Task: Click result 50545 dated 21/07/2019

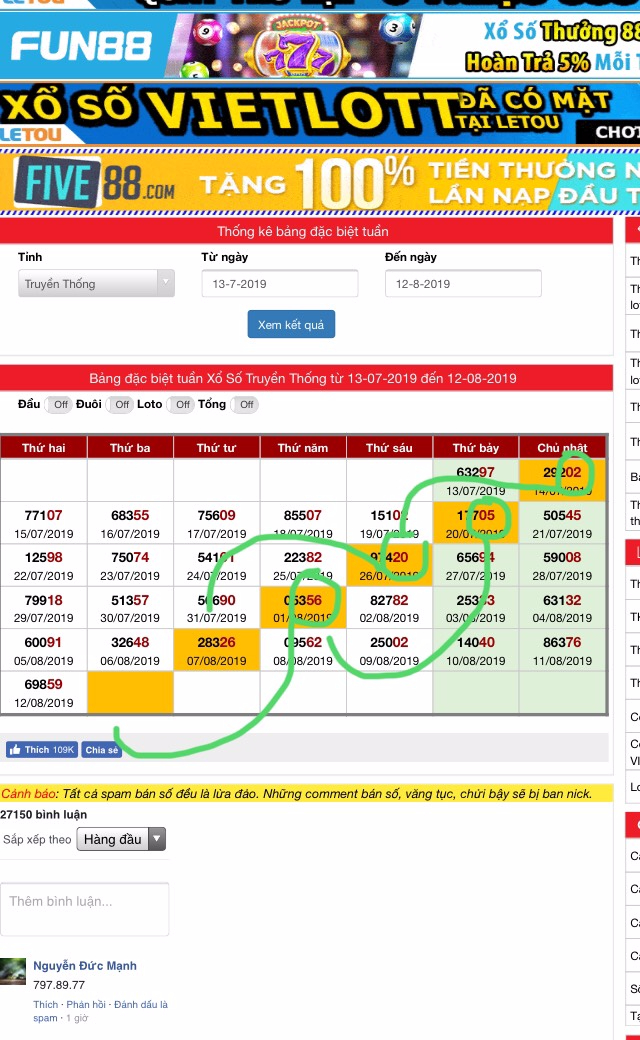Action: coord(562,515)
